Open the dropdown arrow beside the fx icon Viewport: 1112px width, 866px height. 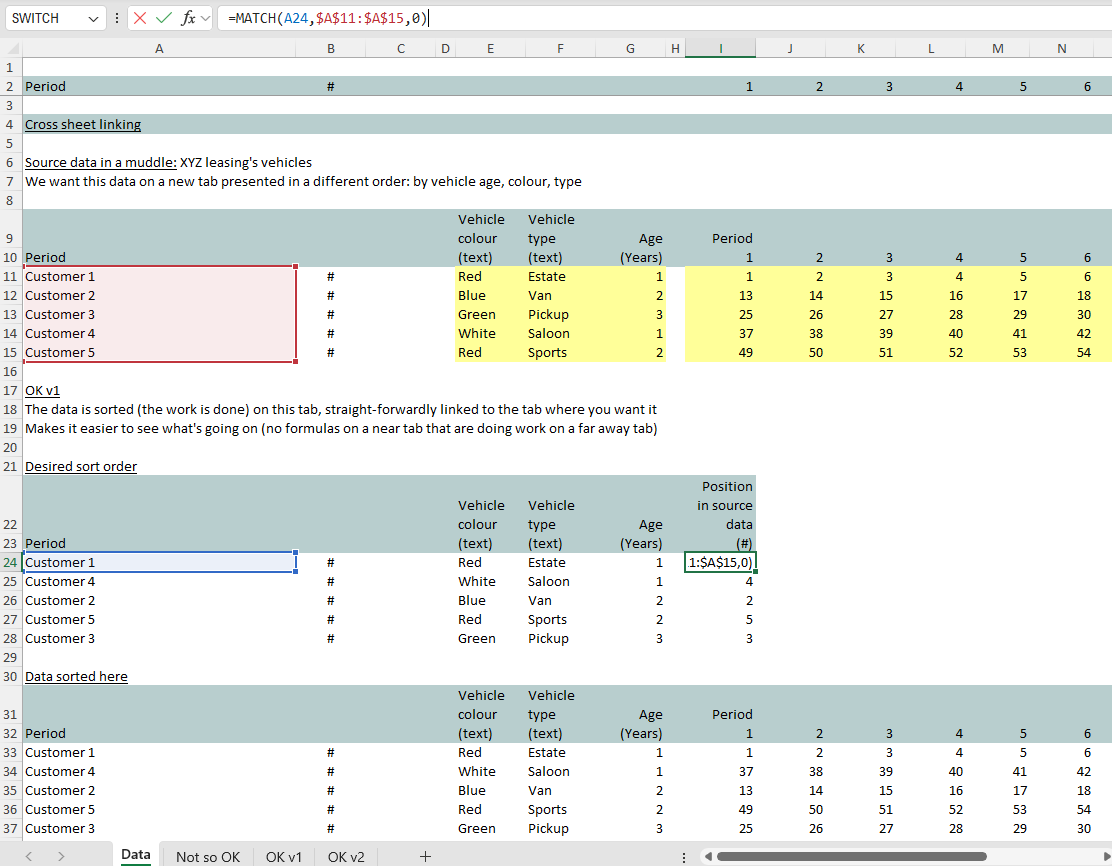tap(205, 18)
